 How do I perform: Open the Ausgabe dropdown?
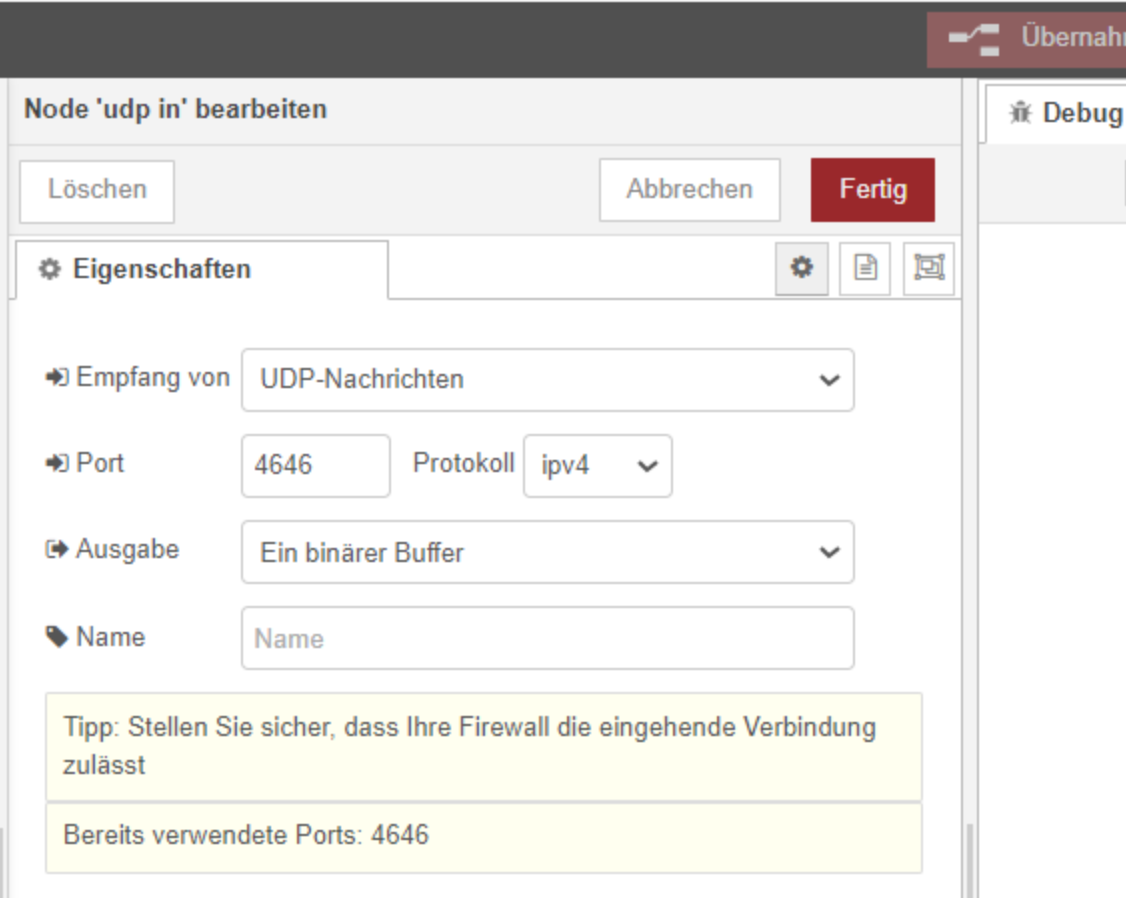point(547,552)
